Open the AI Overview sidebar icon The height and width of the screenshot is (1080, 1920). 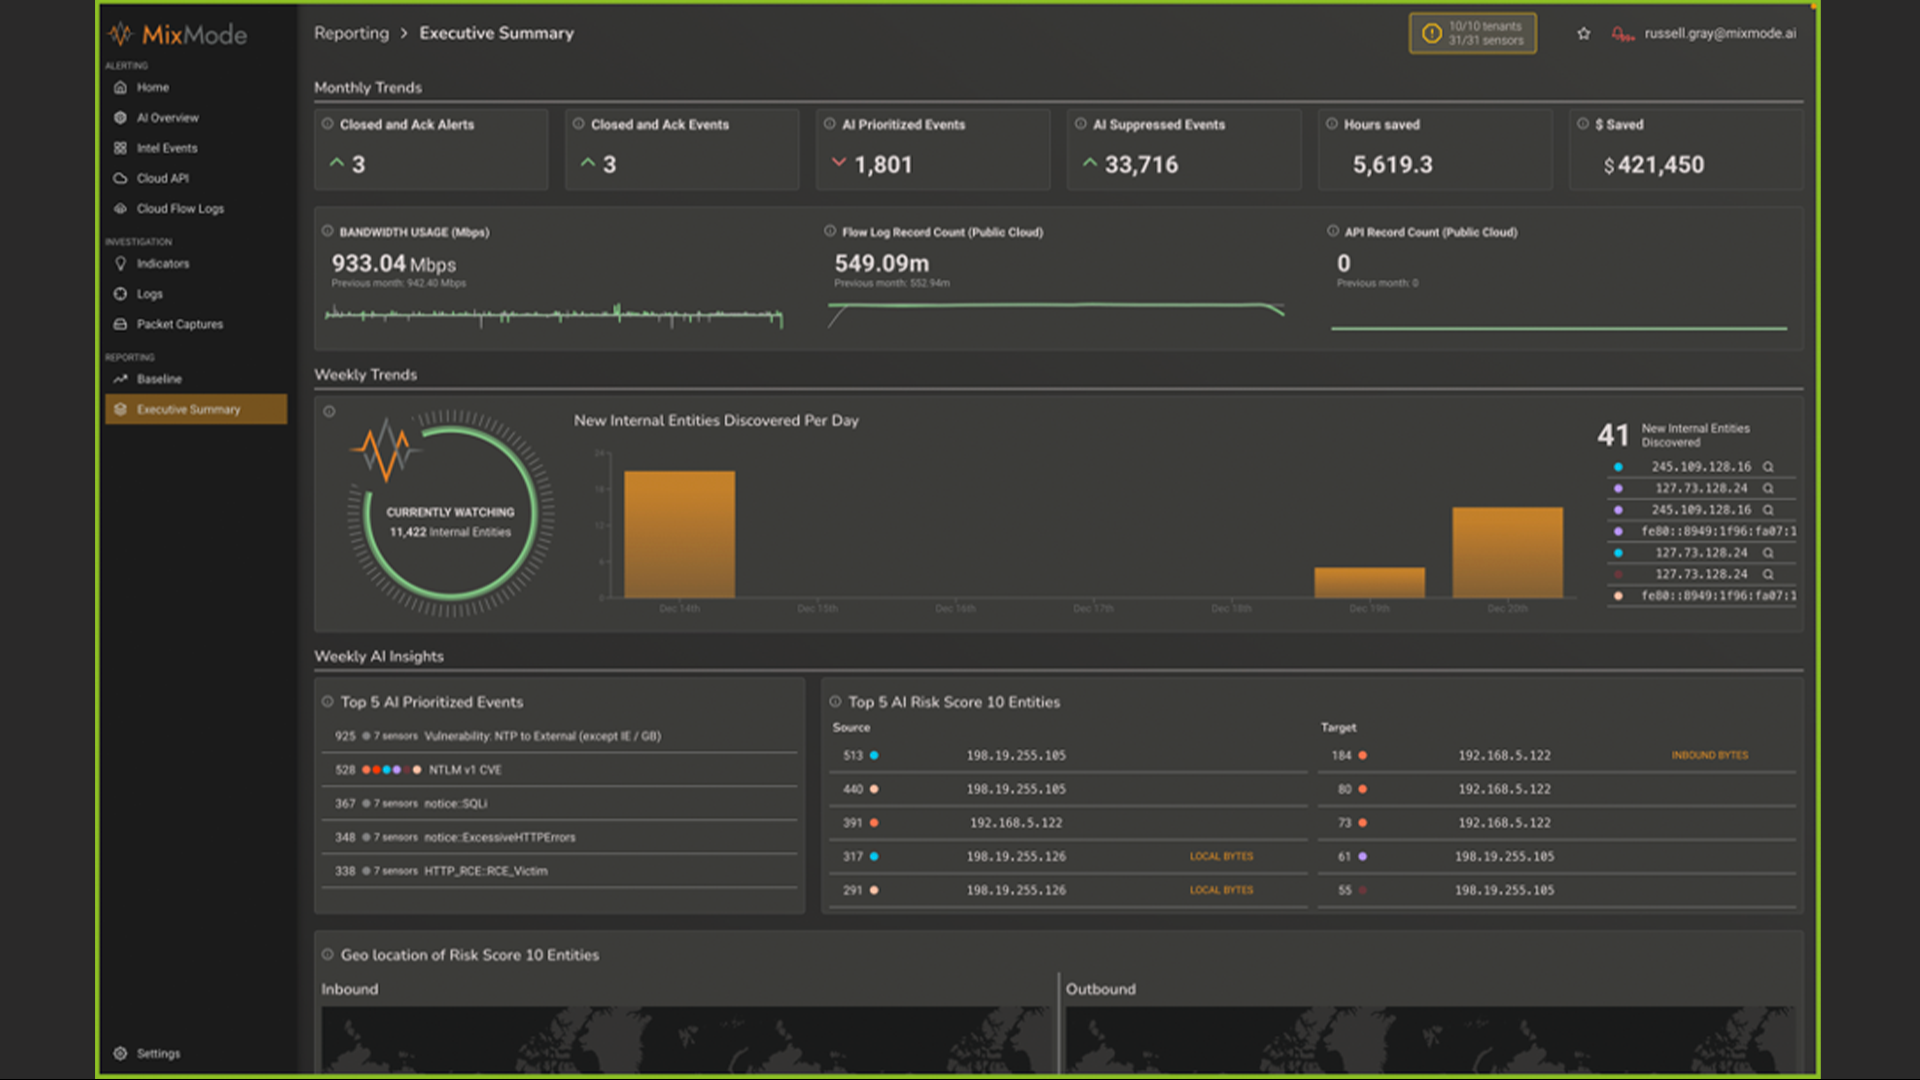click(120, 118)
